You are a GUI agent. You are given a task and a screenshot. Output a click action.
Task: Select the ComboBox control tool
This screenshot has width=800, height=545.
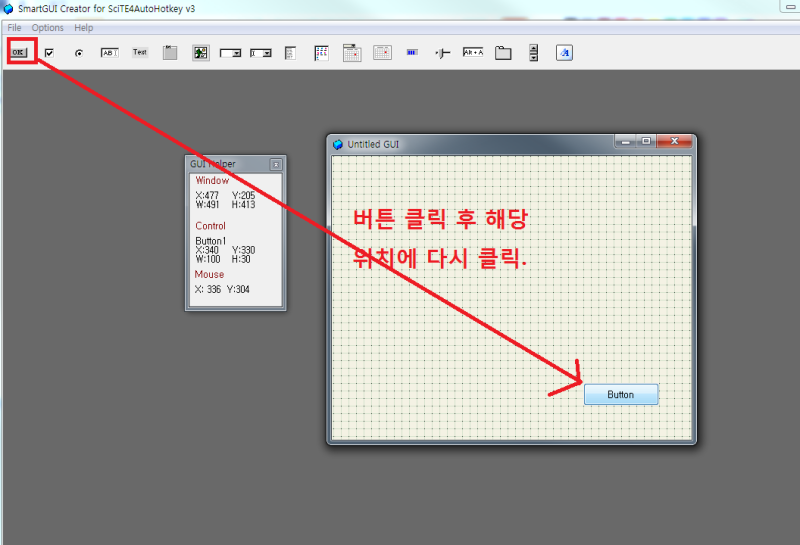260,53
